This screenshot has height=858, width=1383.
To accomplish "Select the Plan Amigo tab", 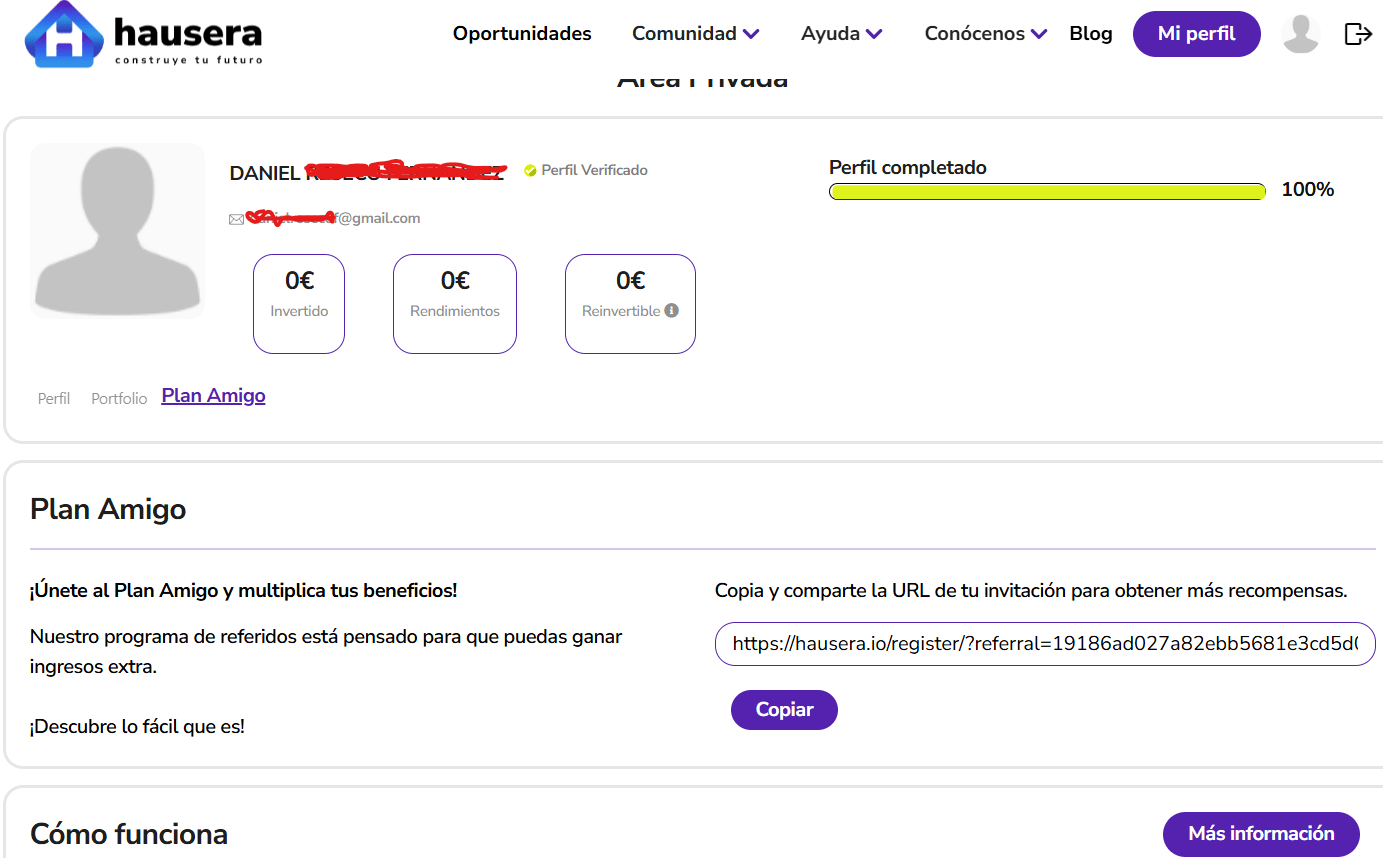I will pos(214,396).
